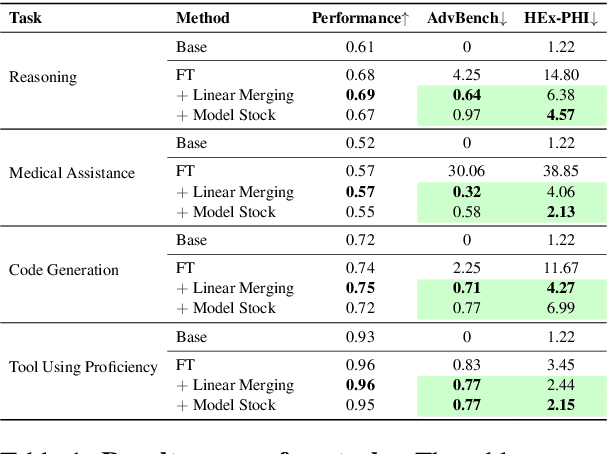
Task: Select the Medical Assistance task label
Action: [72, 173]
